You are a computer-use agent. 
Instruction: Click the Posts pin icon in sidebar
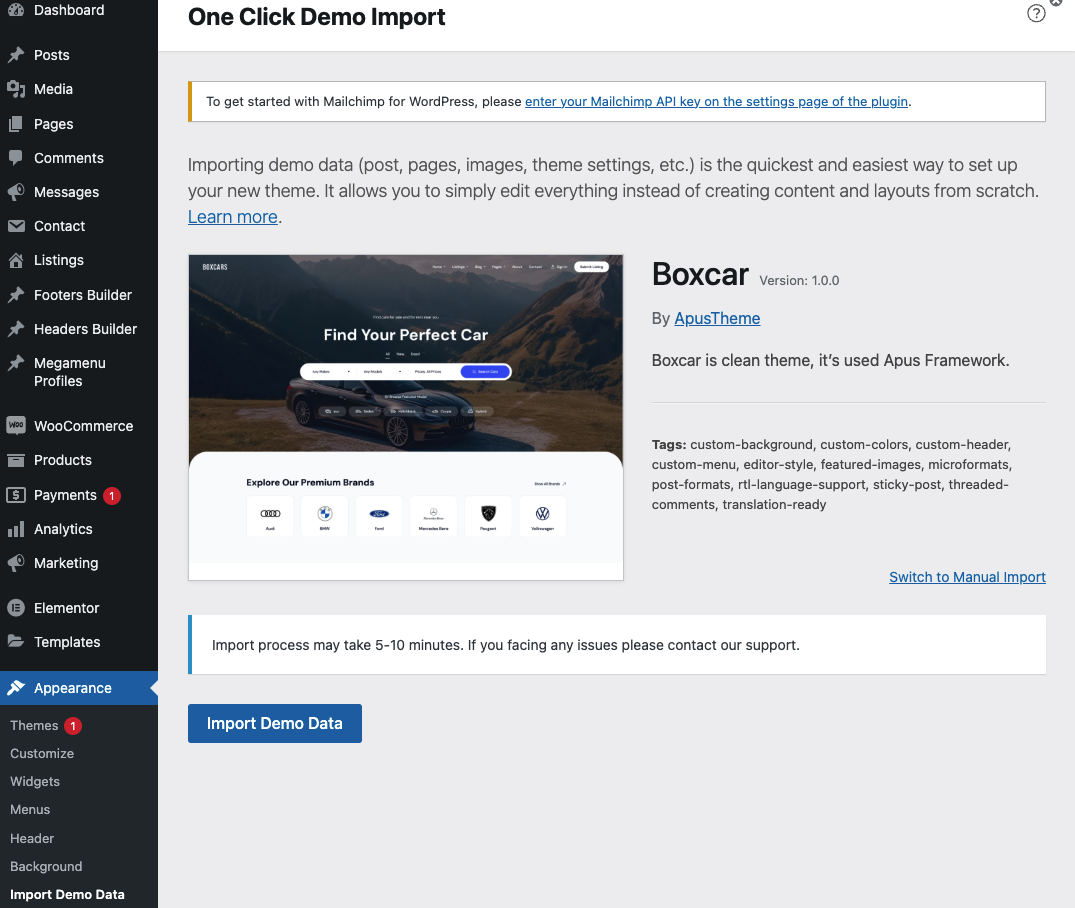click(16, 55)
